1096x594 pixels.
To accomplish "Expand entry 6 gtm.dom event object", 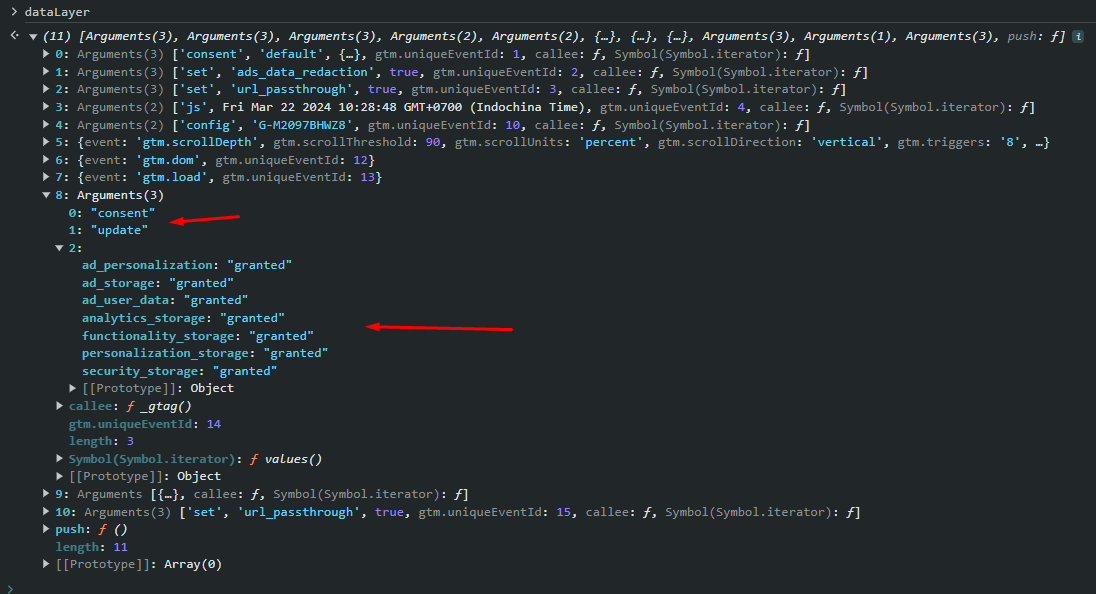I will click(46, 160).
